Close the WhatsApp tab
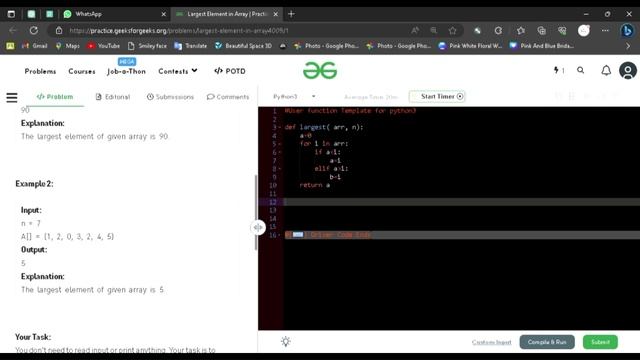The width and height of the screenshot is (640, 360). tap(164, 14)
